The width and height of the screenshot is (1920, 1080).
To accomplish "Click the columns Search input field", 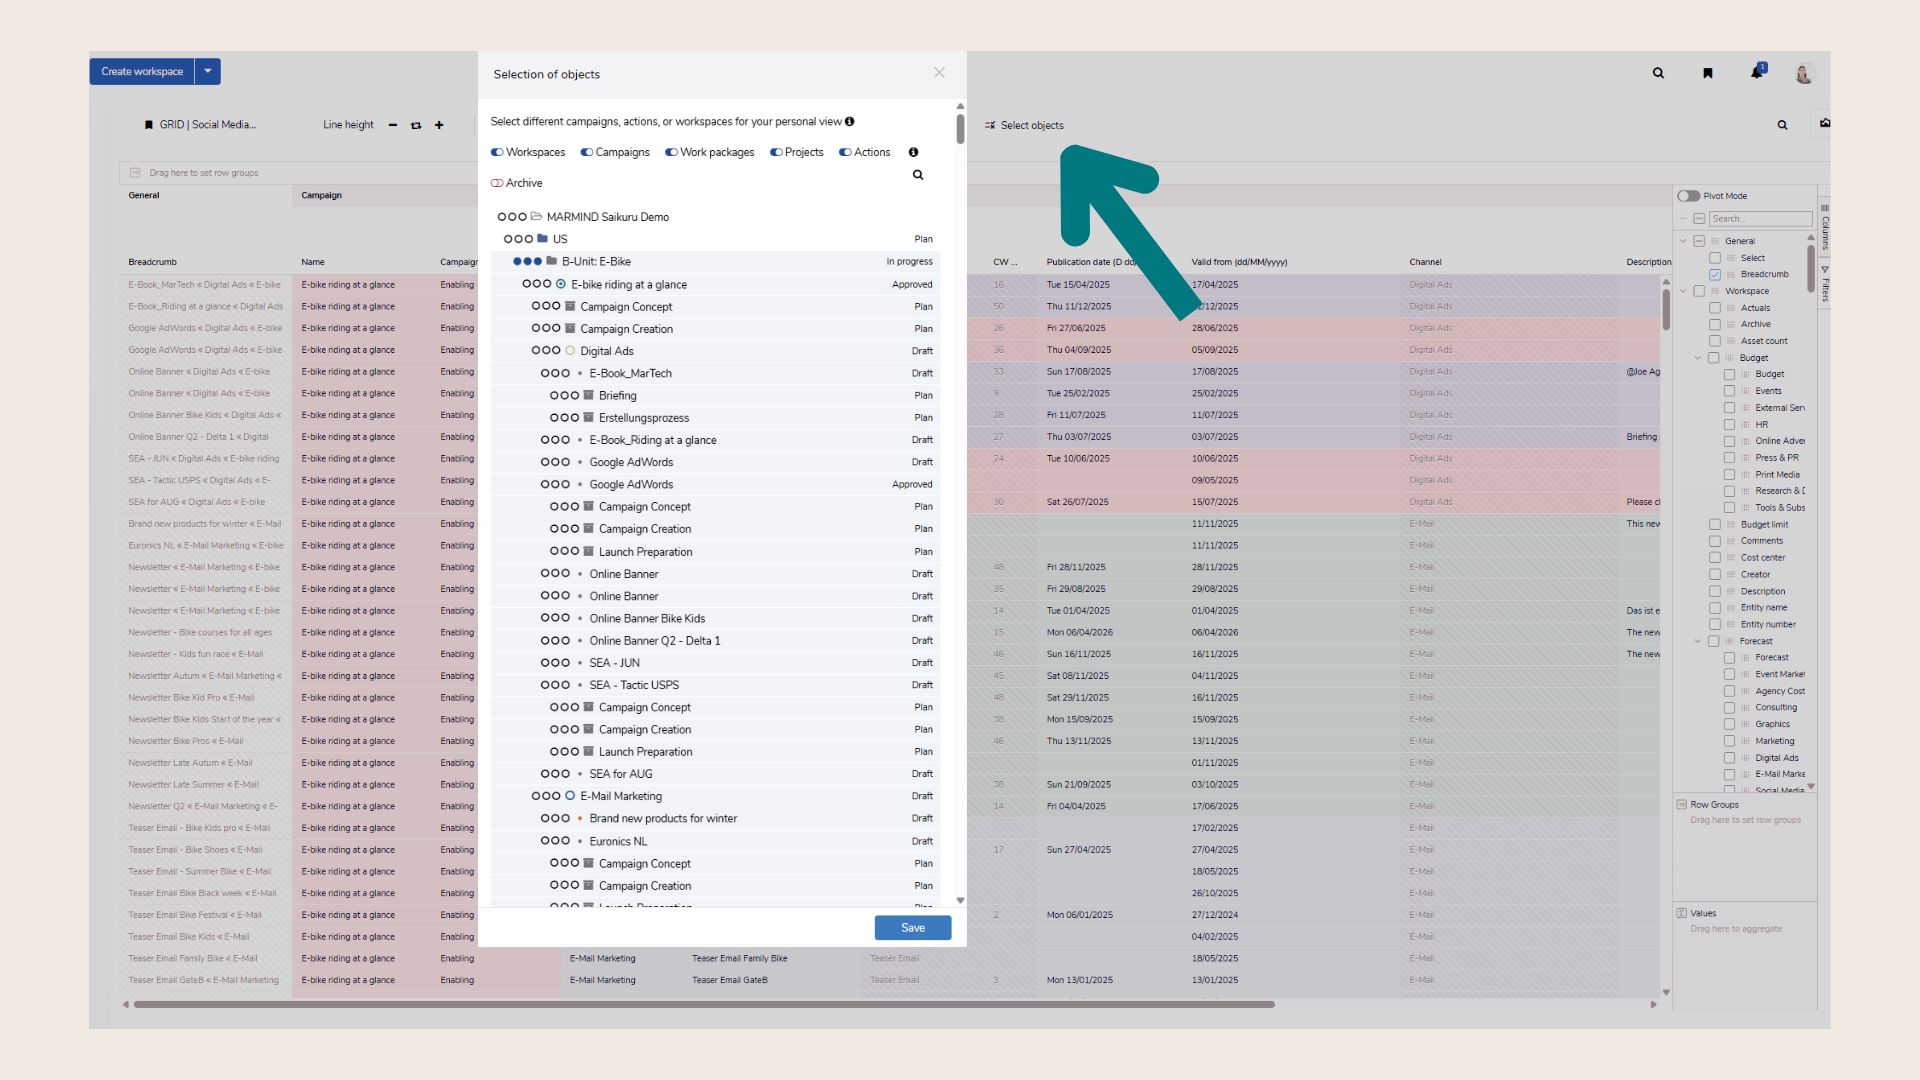I will 1759,219.
